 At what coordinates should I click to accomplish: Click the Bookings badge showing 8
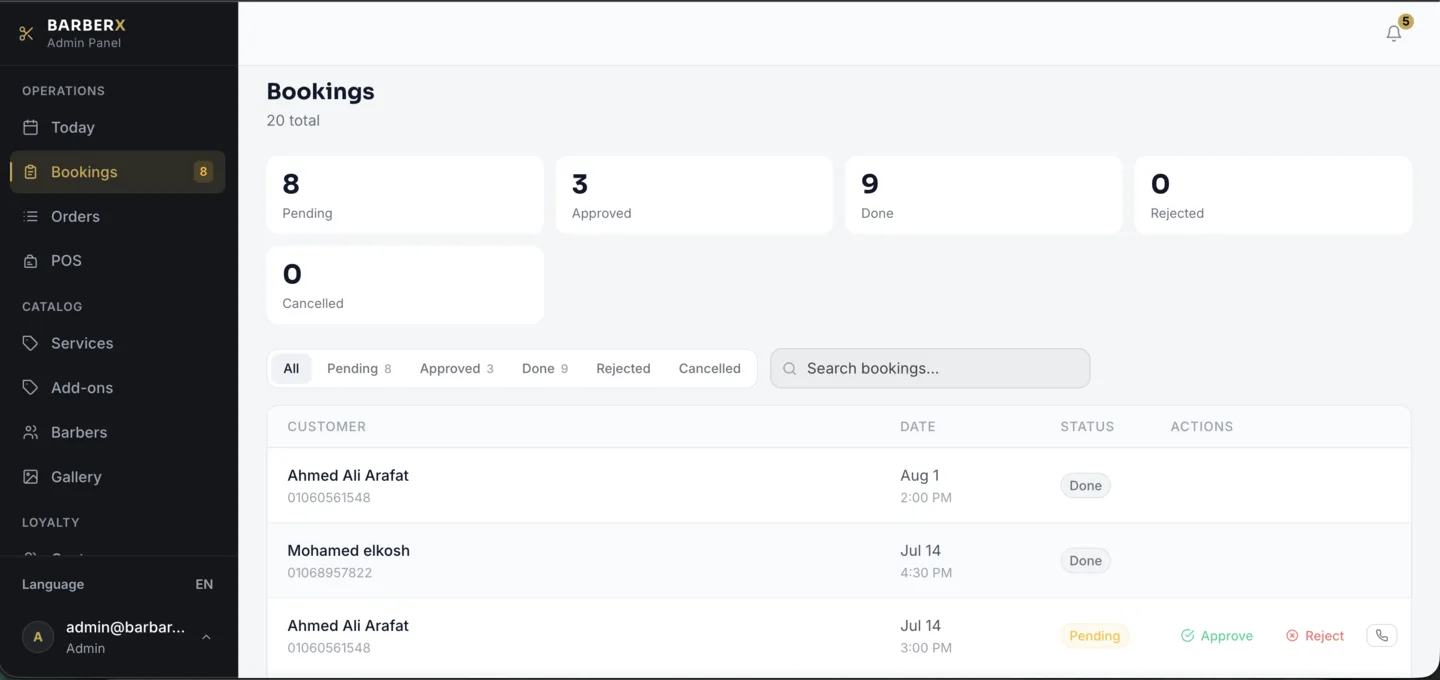click(203, 172)
